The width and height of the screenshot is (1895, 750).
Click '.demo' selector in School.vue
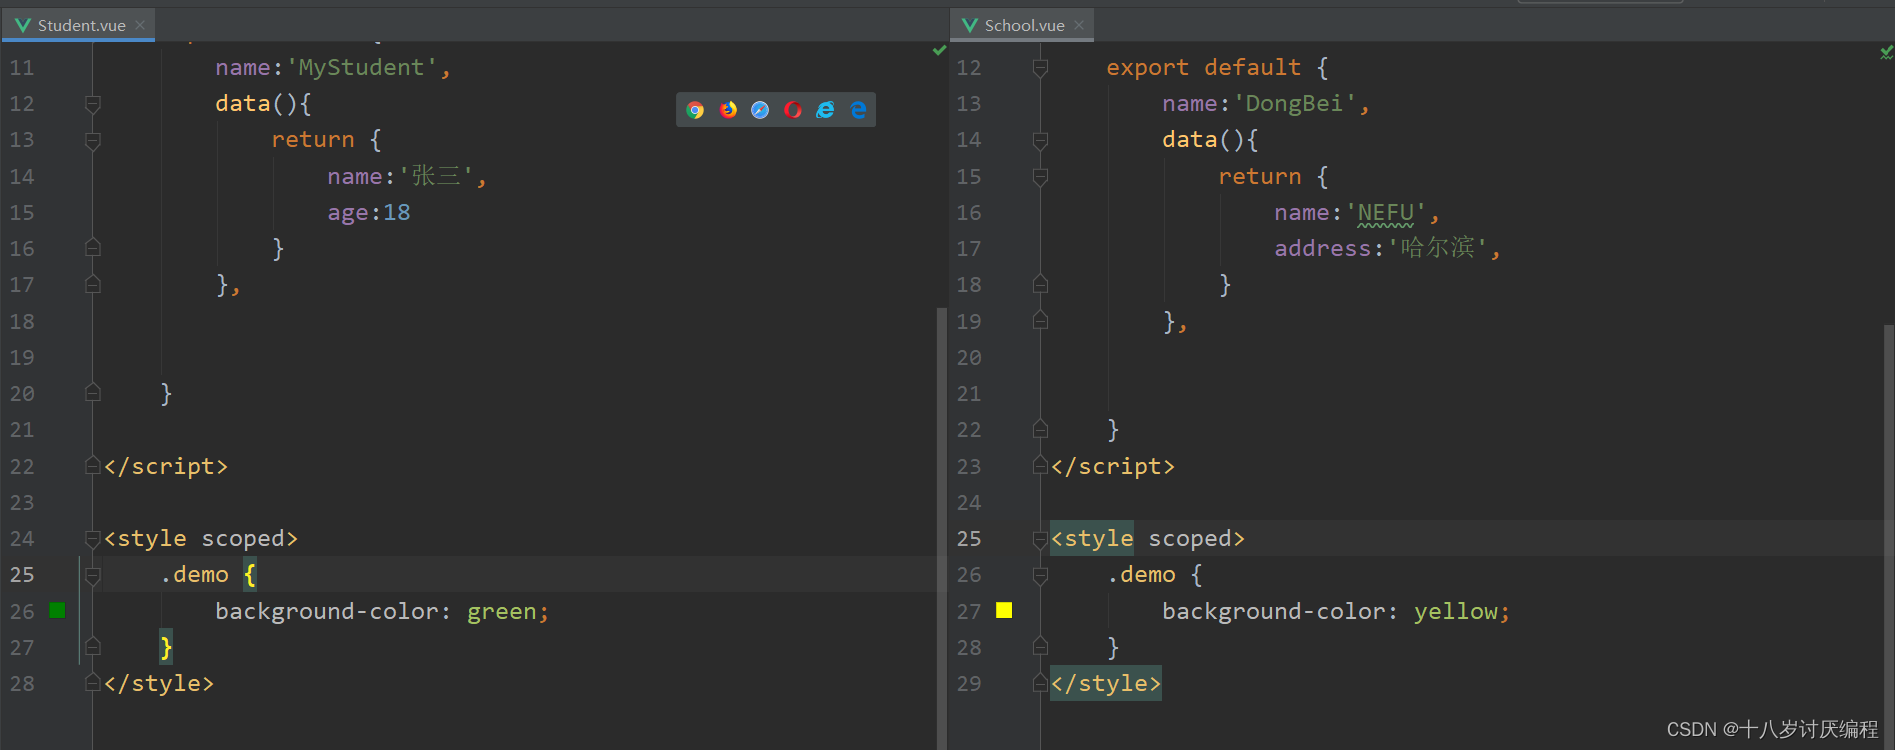[x=1142, y=575]
